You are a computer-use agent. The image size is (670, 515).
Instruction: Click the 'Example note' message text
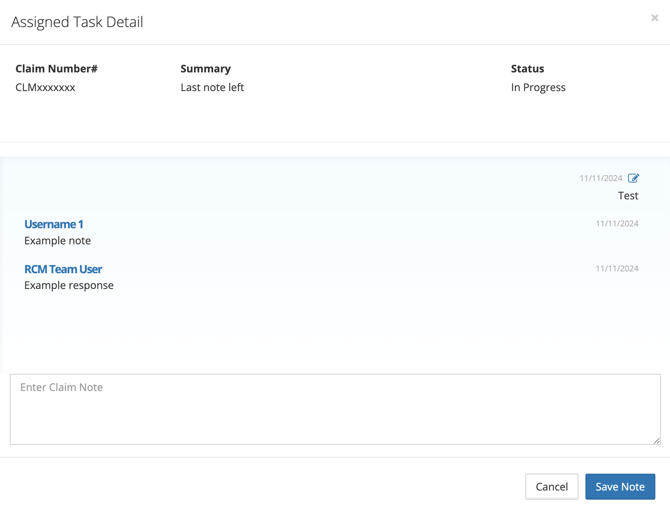(57, 241)
